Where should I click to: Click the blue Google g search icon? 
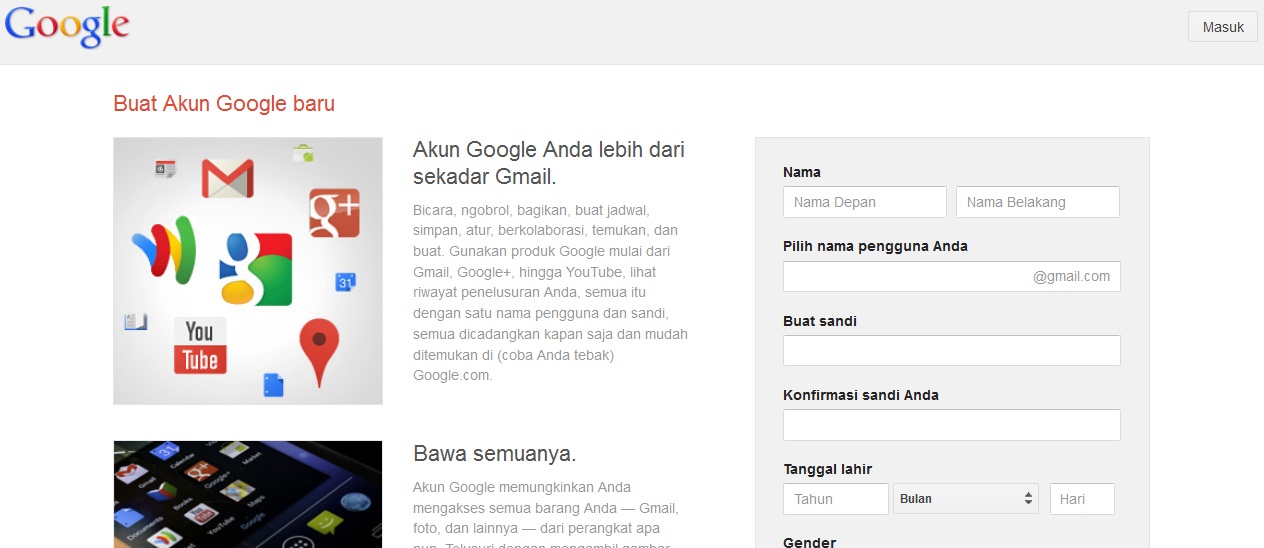point(256,269)
